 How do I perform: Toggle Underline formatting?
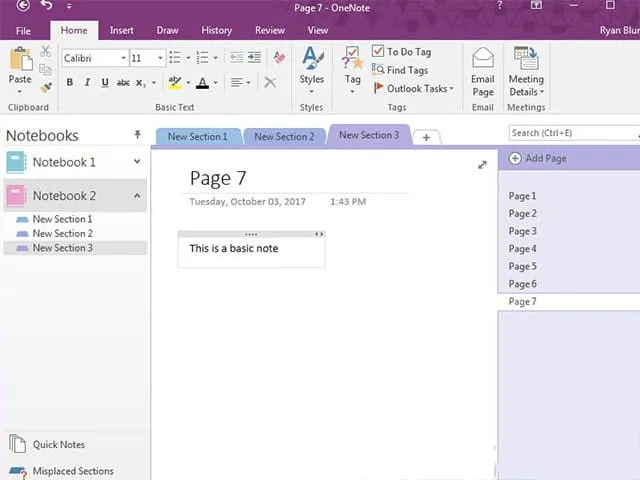[105, 82]
